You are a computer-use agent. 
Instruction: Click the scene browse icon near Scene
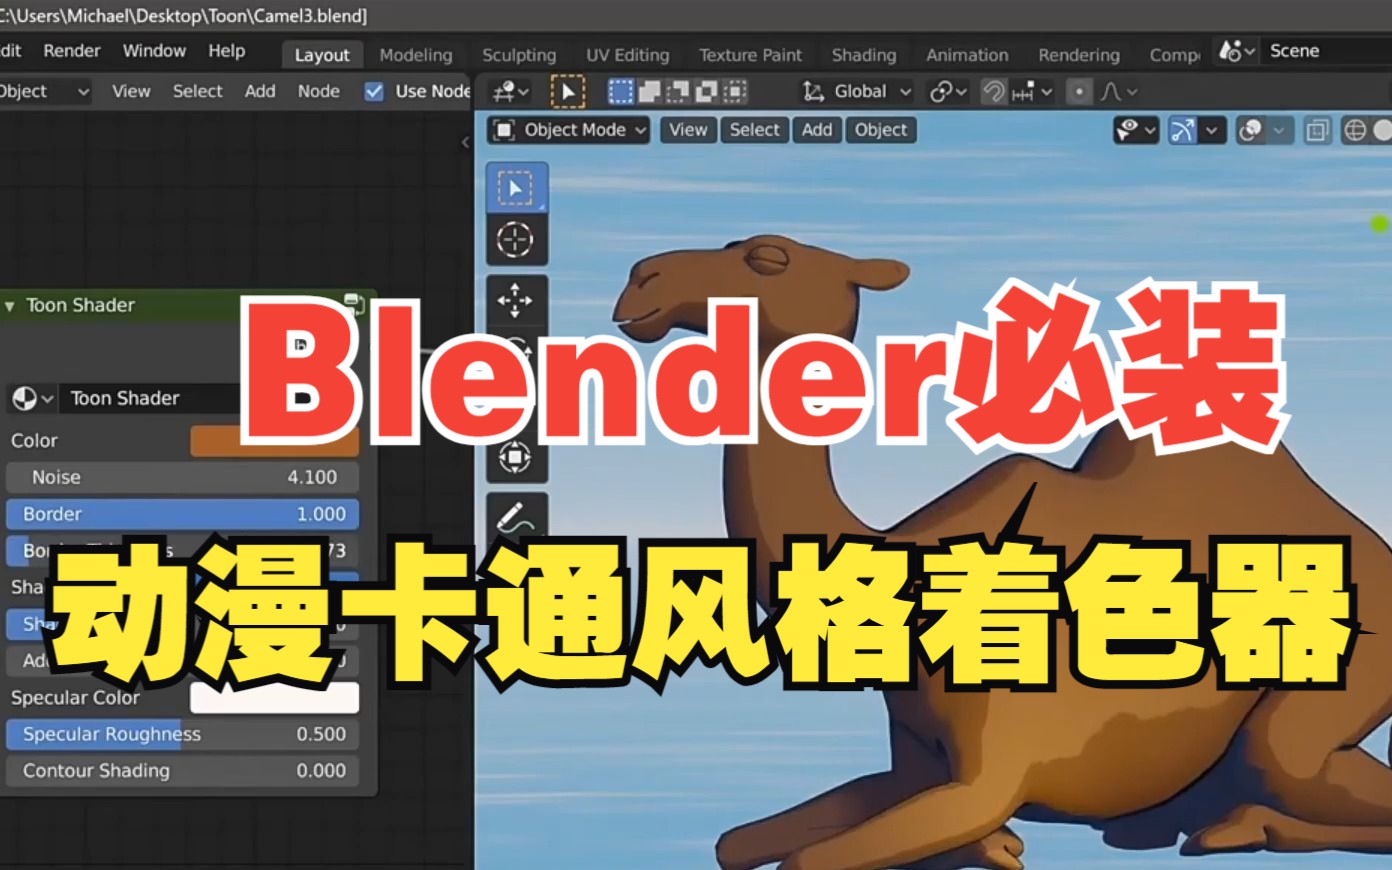click(x=1237, y=51)
